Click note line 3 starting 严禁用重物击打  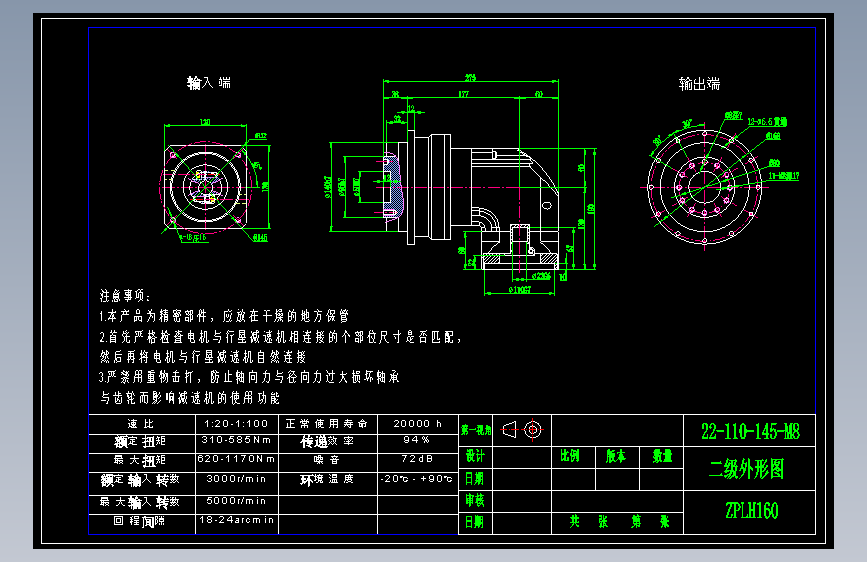(x=249, y=377)
